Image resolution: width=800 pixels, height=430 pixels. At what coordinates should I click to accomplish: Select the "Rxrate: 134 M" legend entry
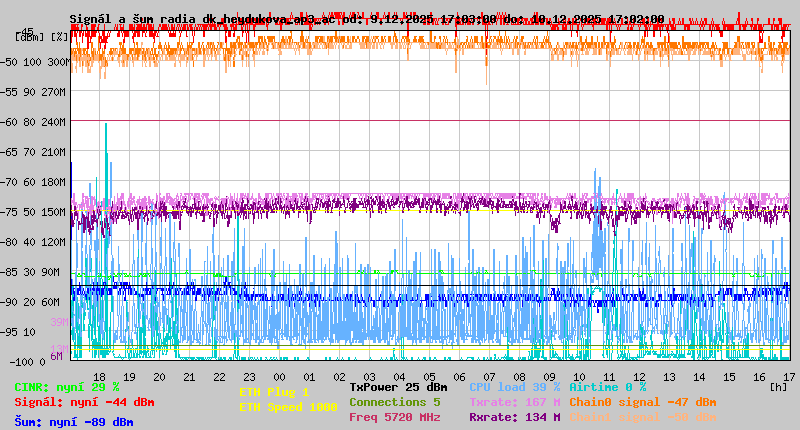[x=515, y=417]
